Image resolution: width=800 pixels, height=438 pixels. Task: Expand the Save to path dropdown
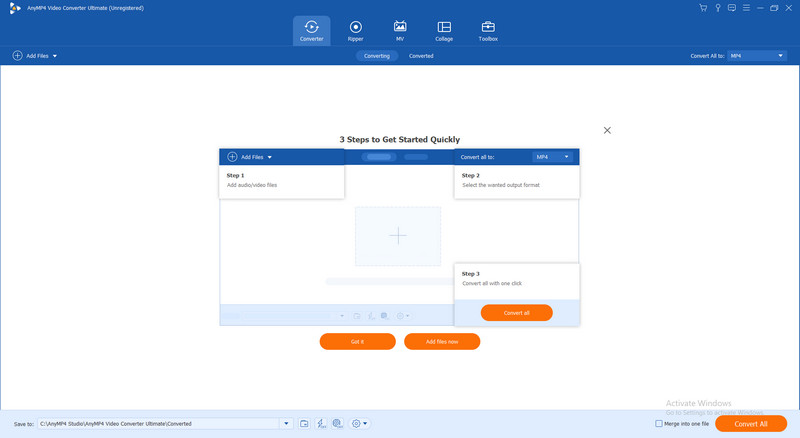click(286, 424)
